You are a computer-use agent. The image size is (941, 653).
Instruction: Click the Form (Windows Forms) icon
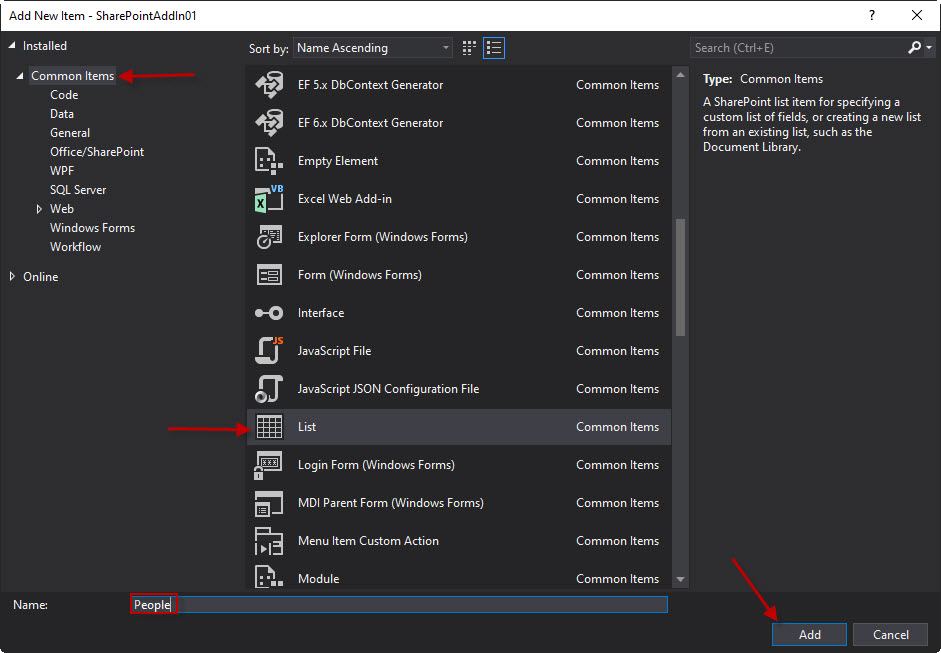click(x=269, y=275)
